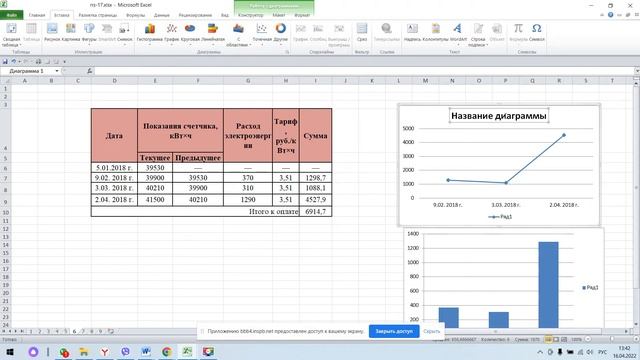Click the Ряд1 legend of bar chart

point(590,288)
